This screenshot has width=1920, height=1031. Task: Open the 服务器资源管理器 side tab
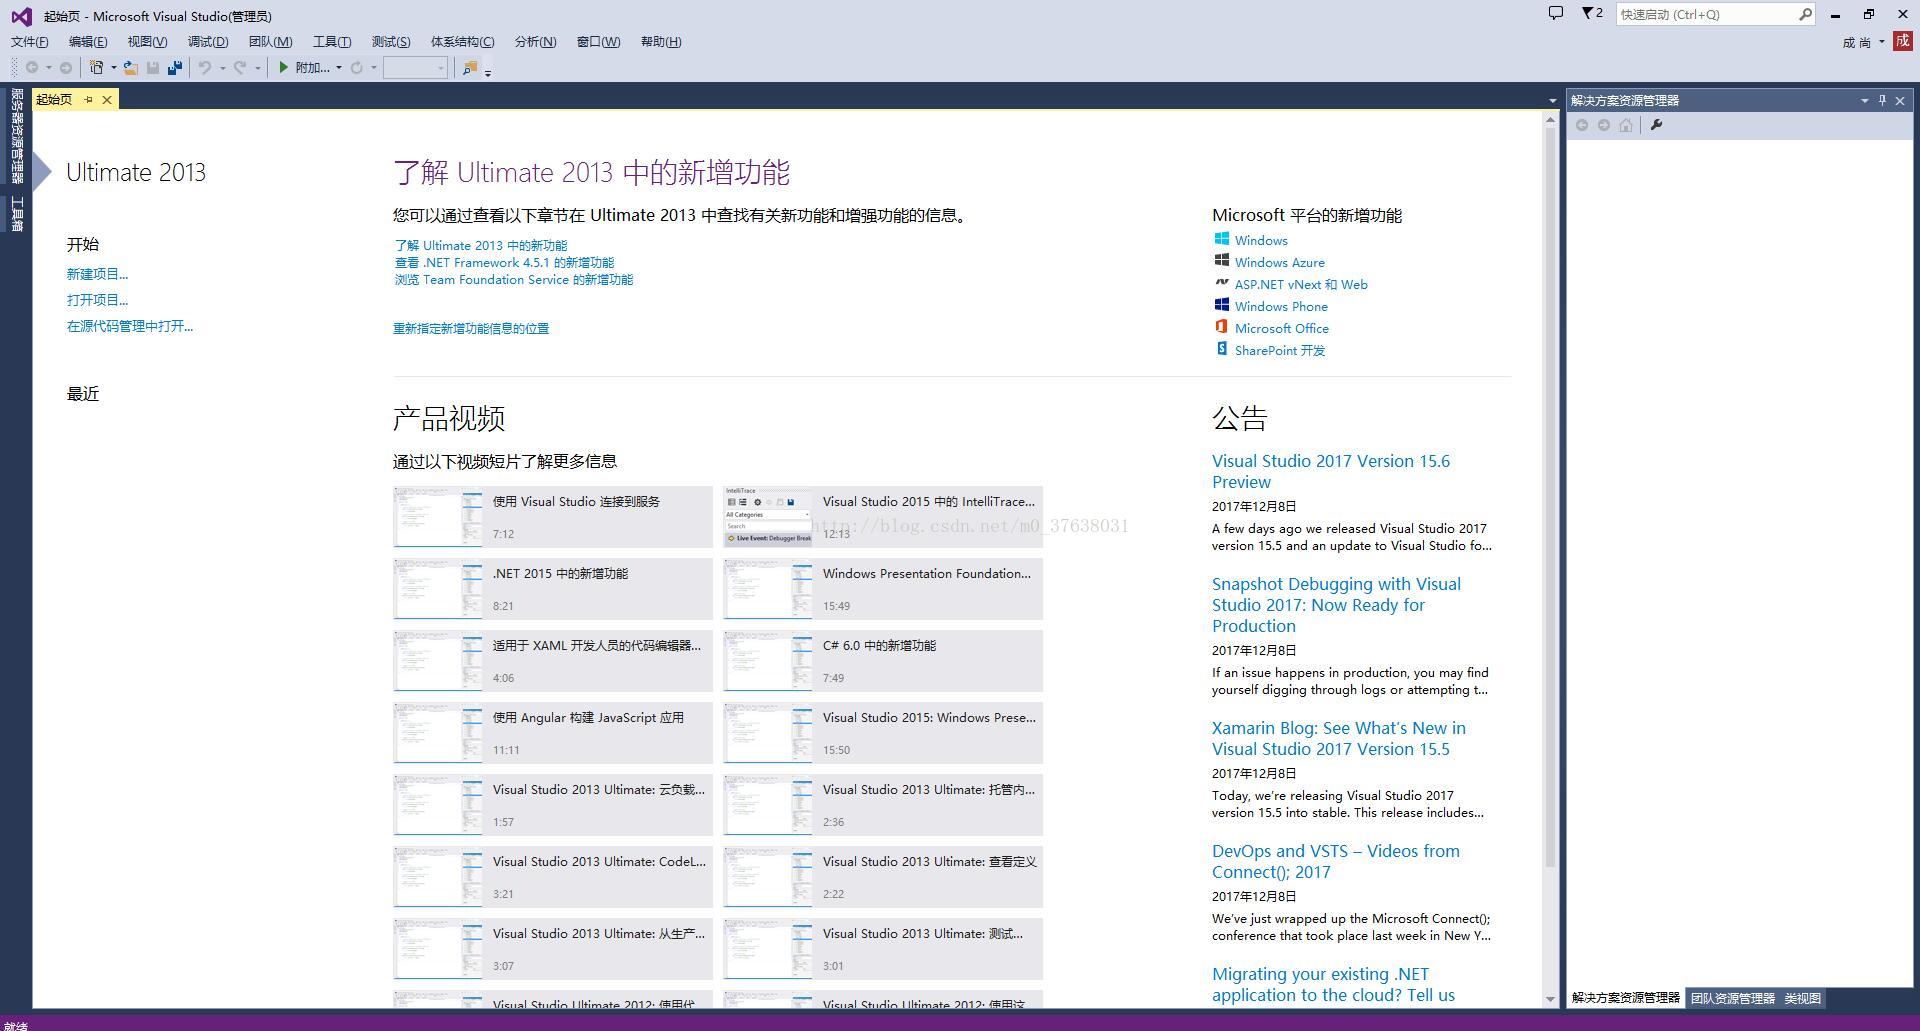17,136
